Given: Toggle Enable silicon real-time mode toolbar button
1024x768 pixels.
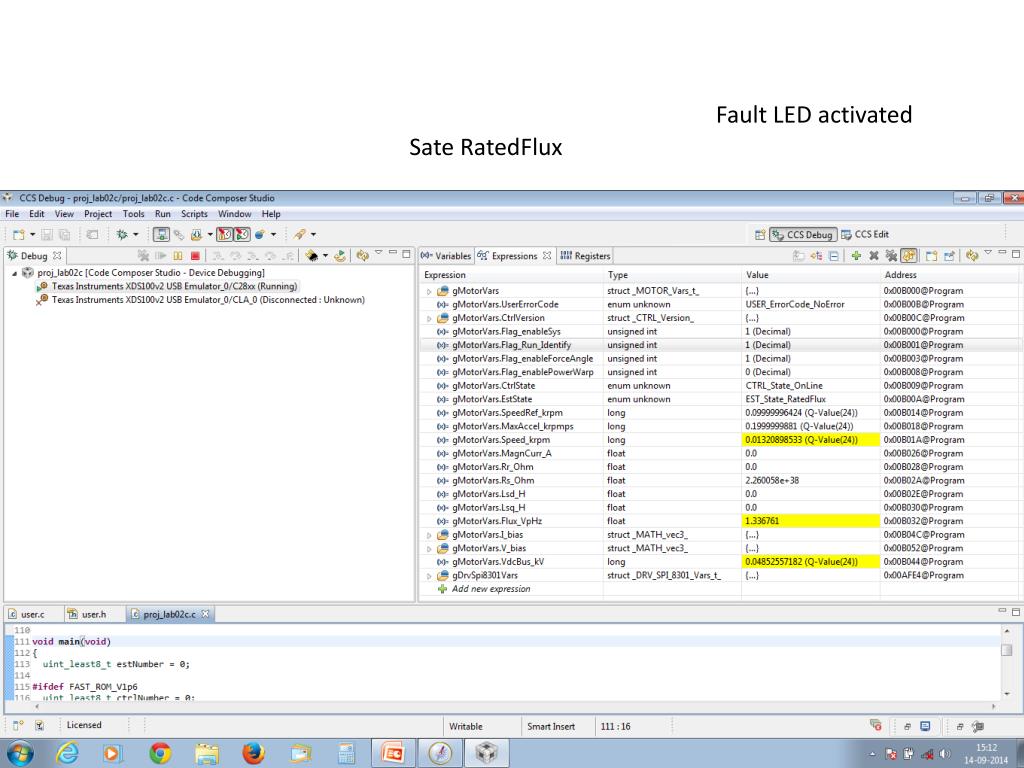Looking at the screenshot, I should pyautogui.click(x=225, y=234).
